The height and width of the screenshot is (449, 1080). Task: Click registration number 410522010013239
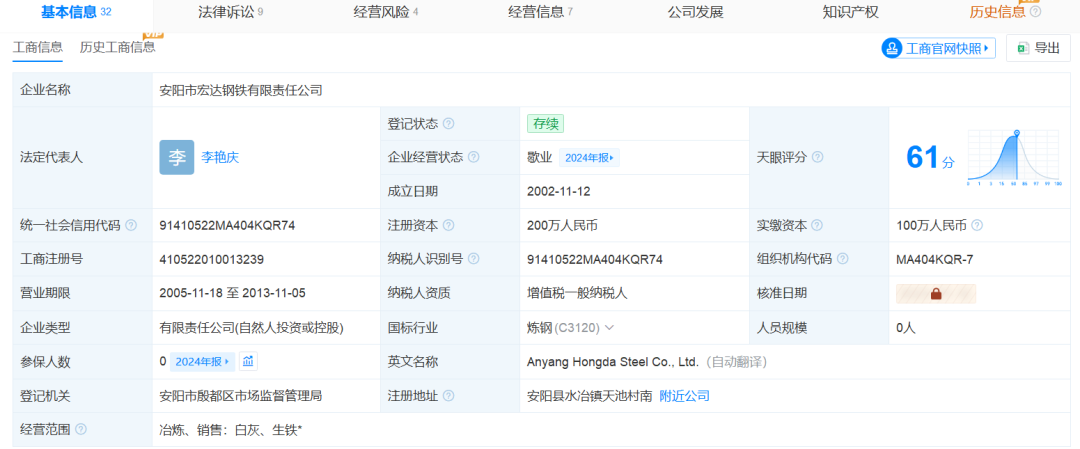click(x=211, y=259)
